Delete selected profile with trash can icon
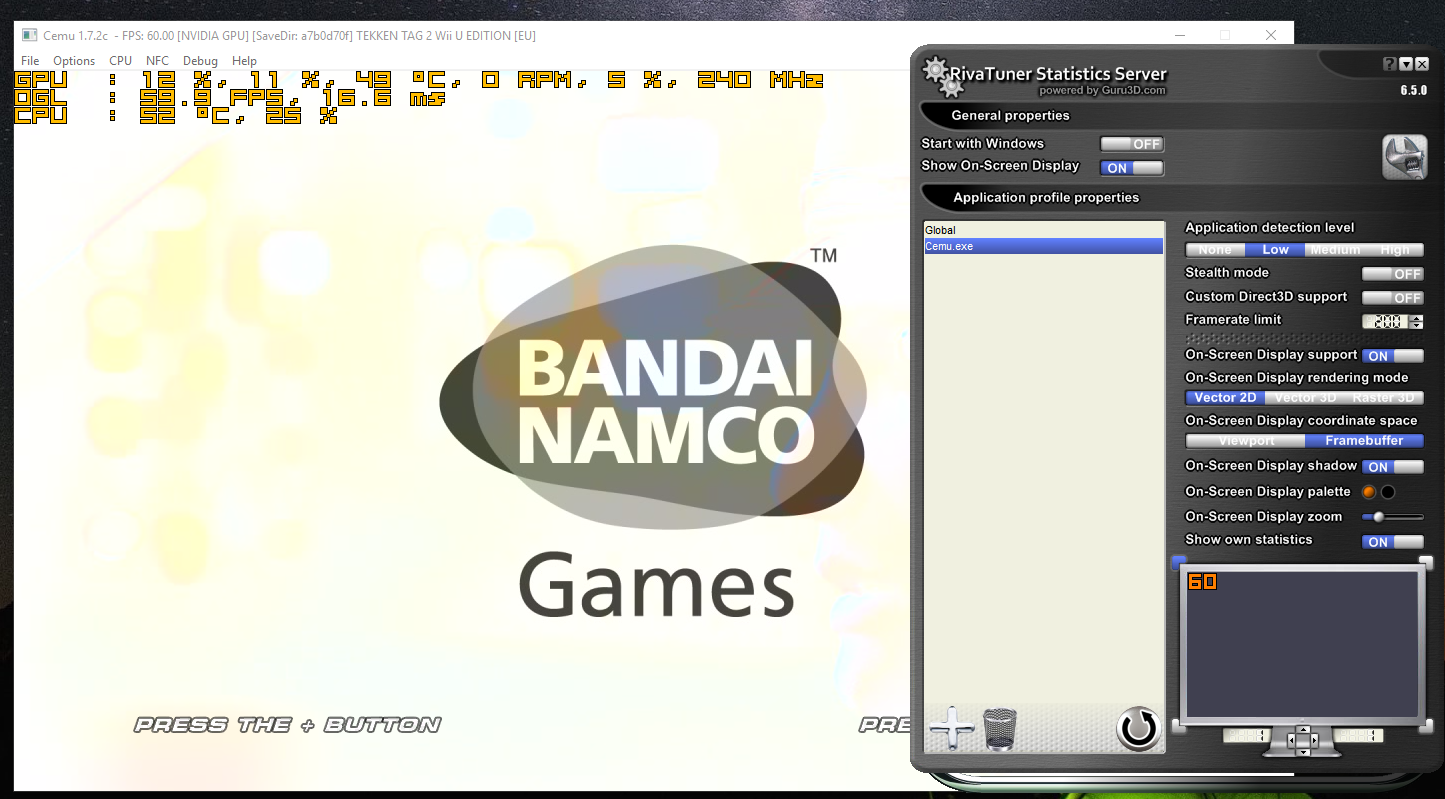 click(x=1000, y=729)
